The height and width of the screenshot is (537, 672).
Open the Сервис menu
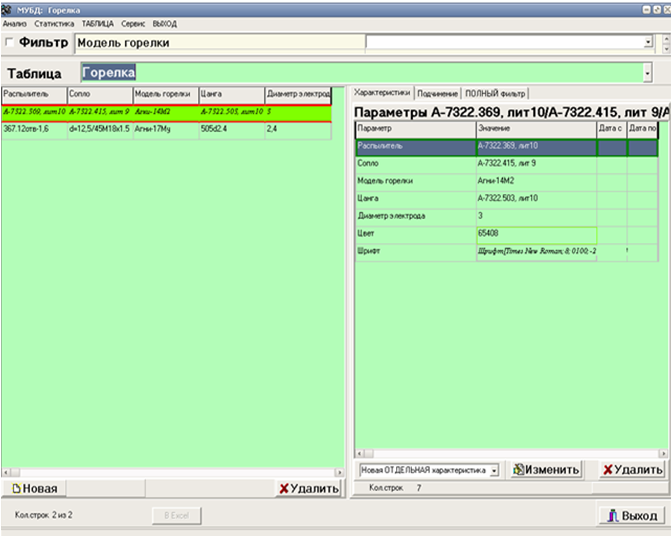click(133, 24)
